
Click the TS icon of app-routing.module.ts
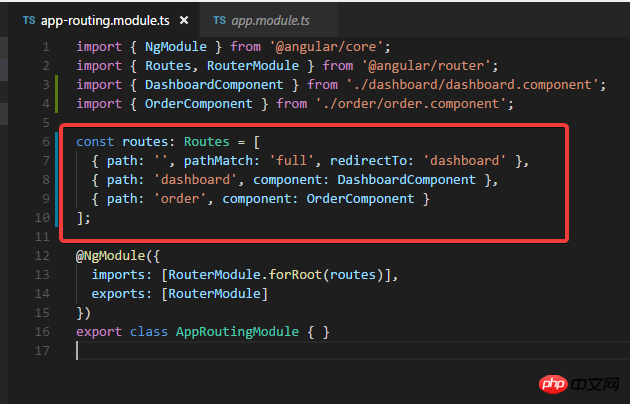tap(29, 20)
